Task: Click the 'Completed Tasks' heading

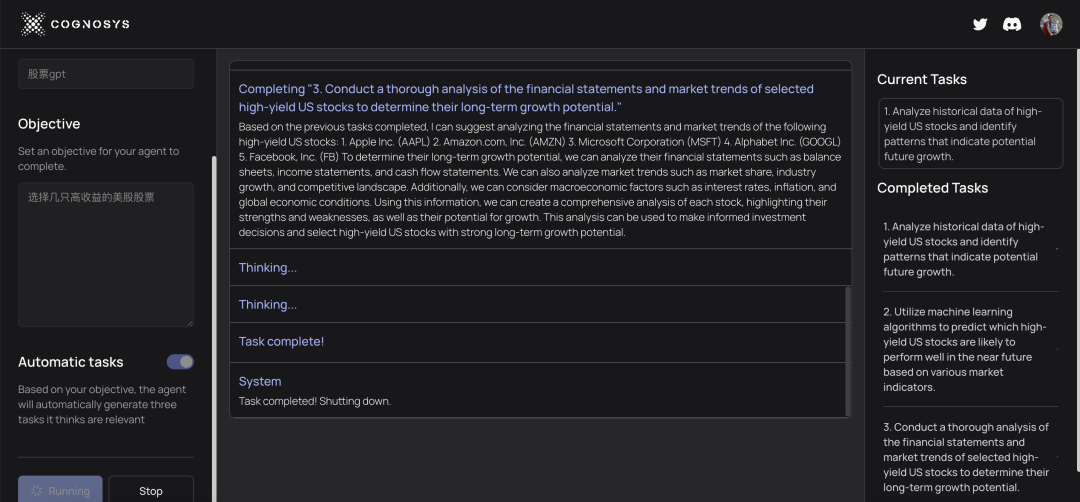Action: click(933, 188)
